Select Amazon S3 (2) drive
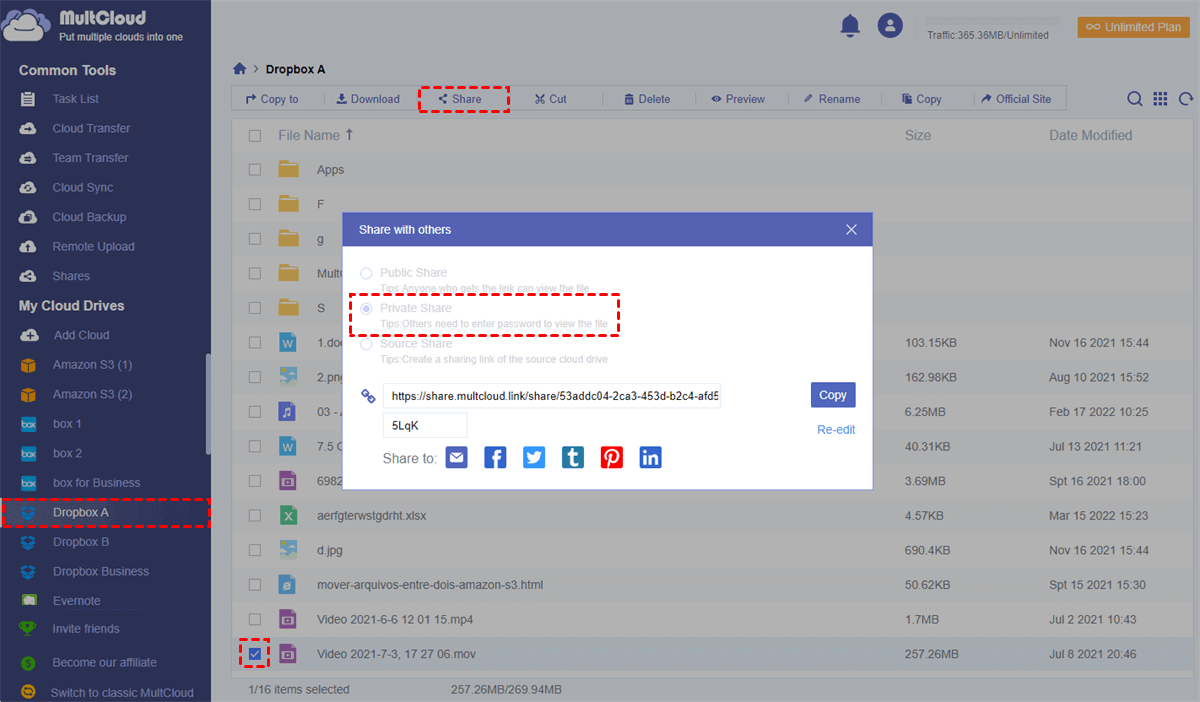The width and height of the screenshot is (1200, 702). tap(92, 394)
